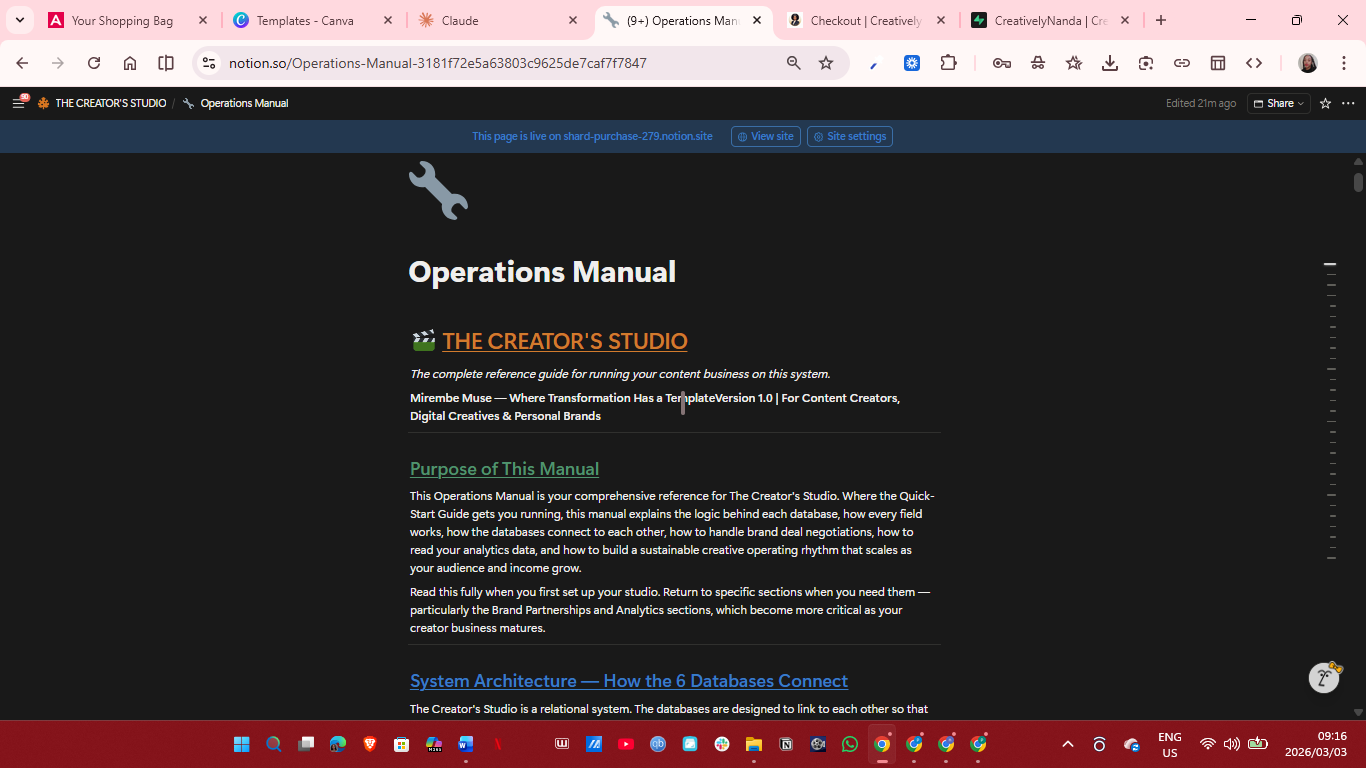The image size is (1366, 768).
Task: Bookmark this page using the address bar star
Action: click(826, 63)
